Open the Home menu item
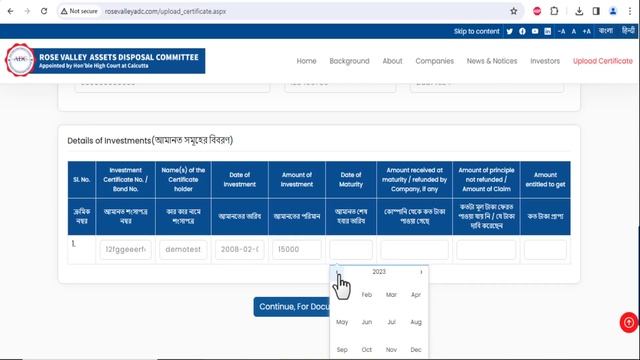 (x=306, y=61)
